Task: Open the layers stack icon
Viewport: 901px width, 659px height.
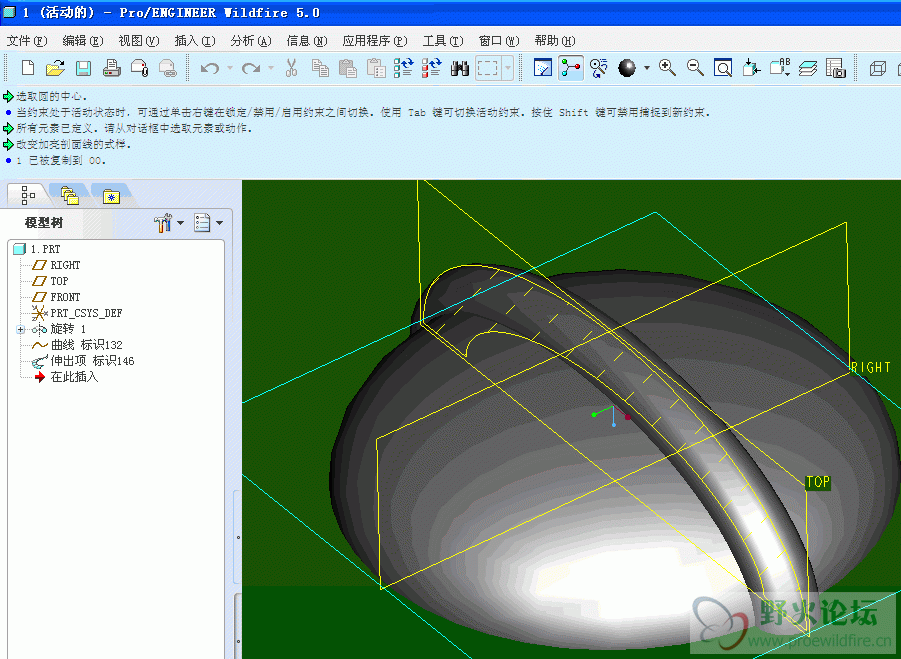Action: coord(808,68)
